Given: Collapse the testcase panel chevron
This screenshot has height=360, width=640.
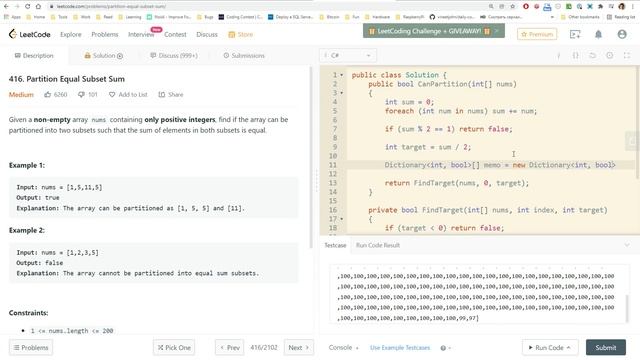Looking at the screenshot, I should coord(627,245).
